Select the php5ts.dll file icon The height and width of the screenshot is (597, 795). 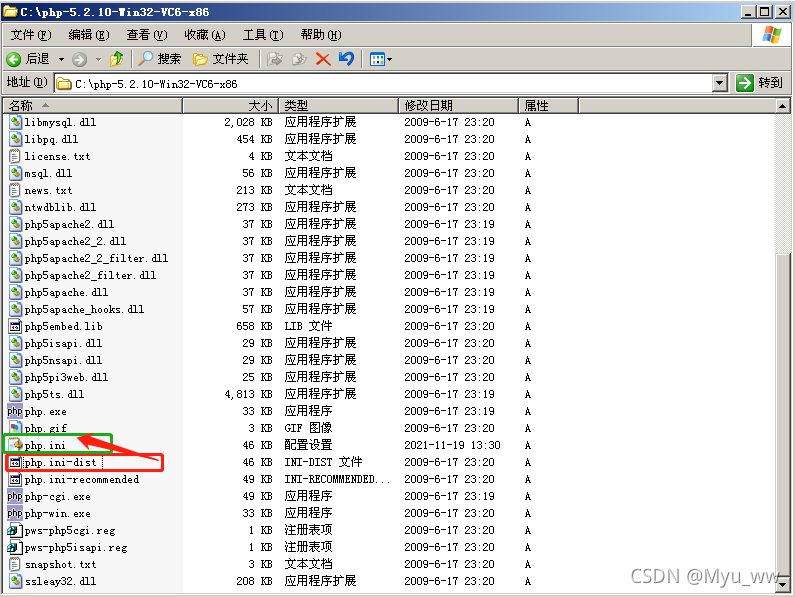pos(16,394)
